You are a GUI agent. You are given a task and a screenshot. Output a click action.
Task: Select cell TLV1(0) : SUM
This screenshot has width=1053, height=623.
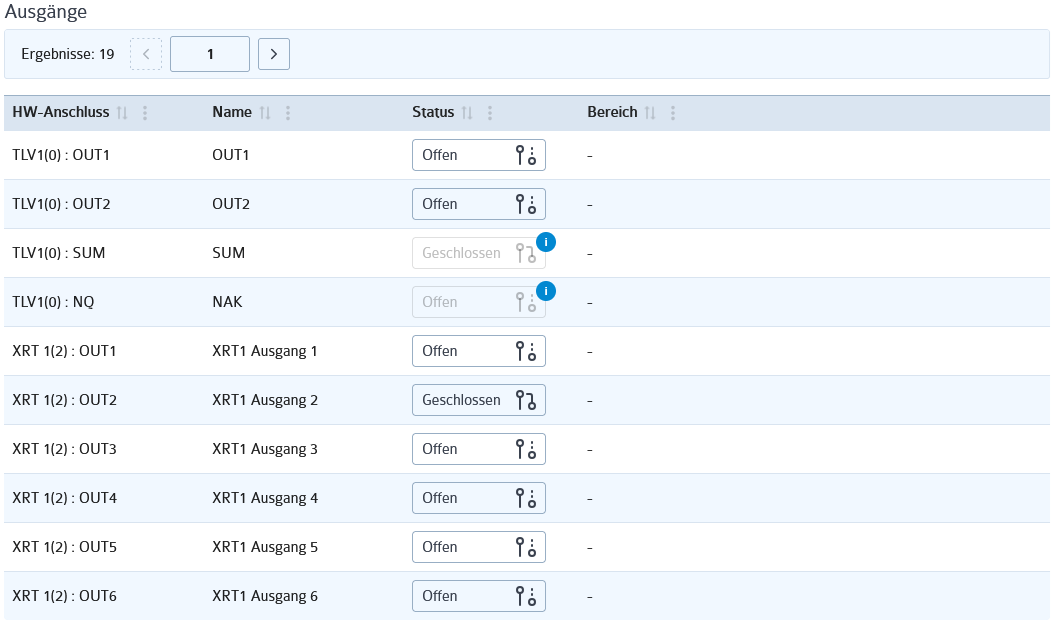click(58, 253)
